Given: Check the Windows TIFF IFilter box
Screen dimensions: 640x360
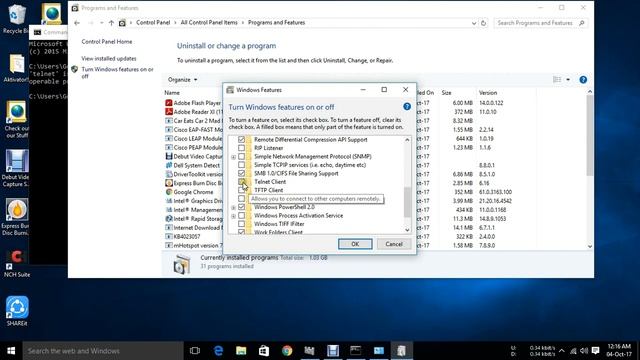Looking at the screenshot, I should coord(242,224).
